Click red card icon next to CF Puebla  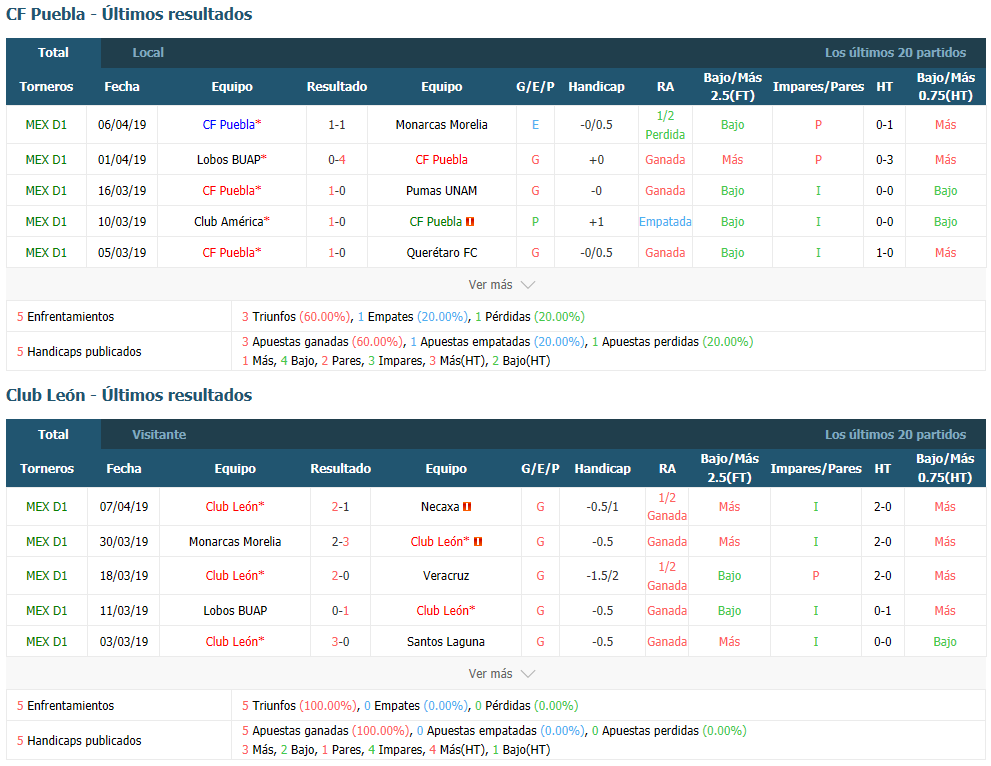(x=470, y=222)
